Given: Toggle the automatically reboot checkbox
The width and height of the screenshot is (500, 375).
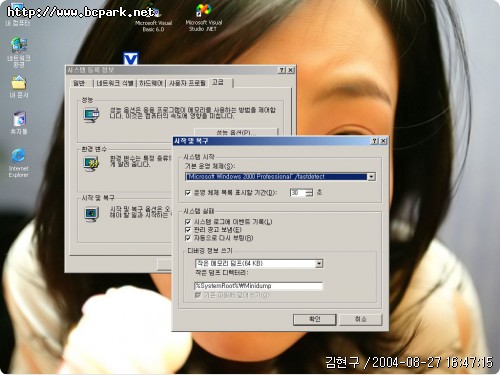Looking at the screenshot, I should [x=188, y=238].
